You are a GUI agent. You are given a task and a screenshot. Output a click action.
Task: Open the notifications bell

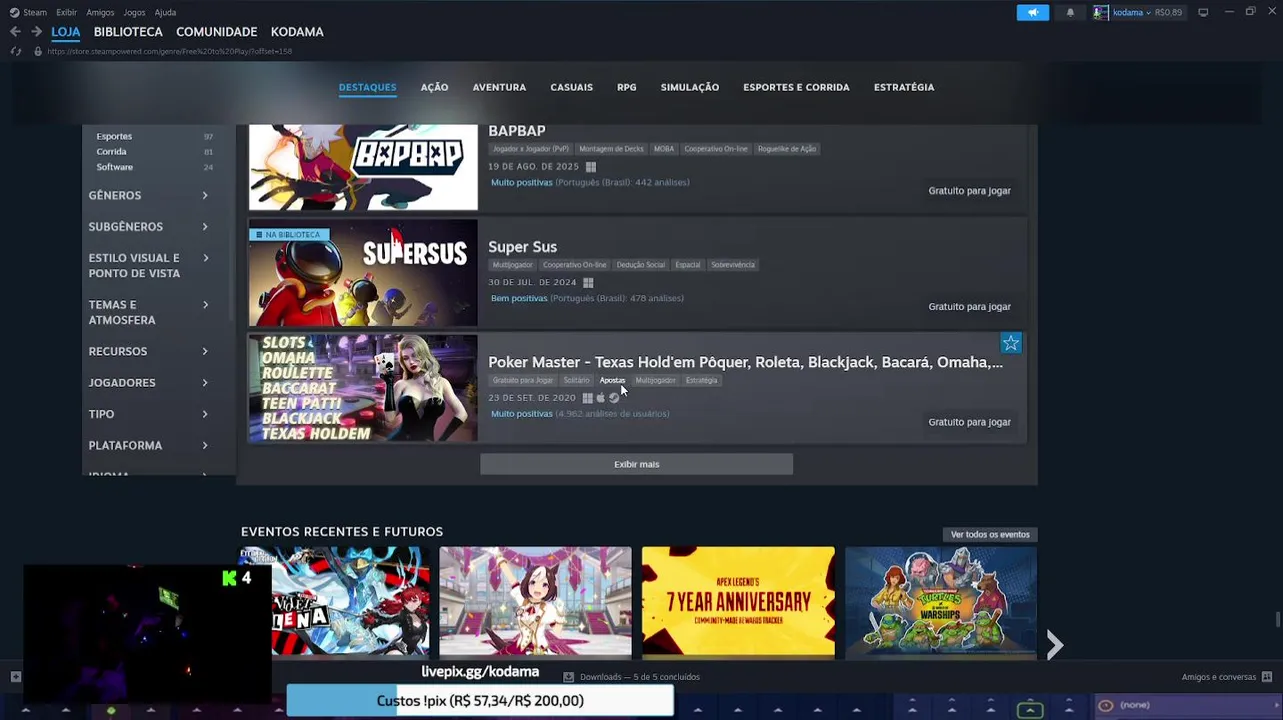click(x=1070, y=12)
